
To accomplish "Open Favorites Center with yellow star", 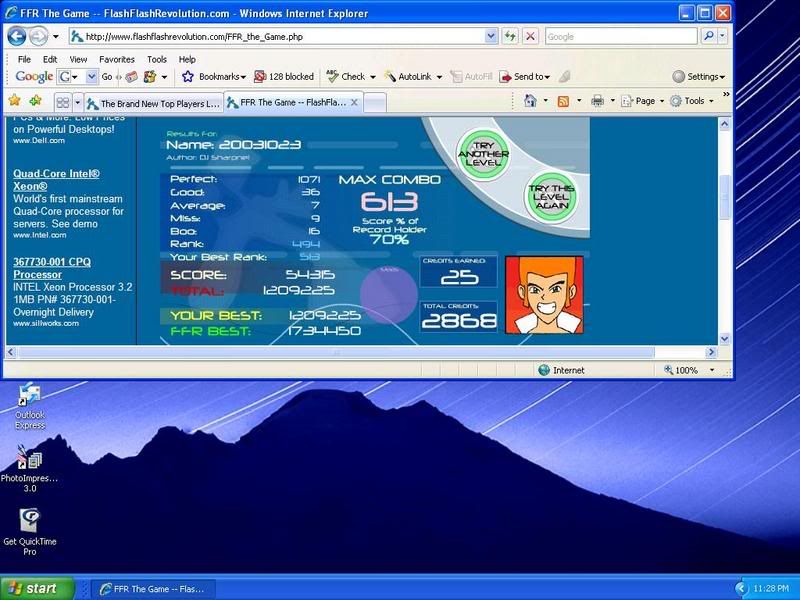I will [x=15, y=101].
